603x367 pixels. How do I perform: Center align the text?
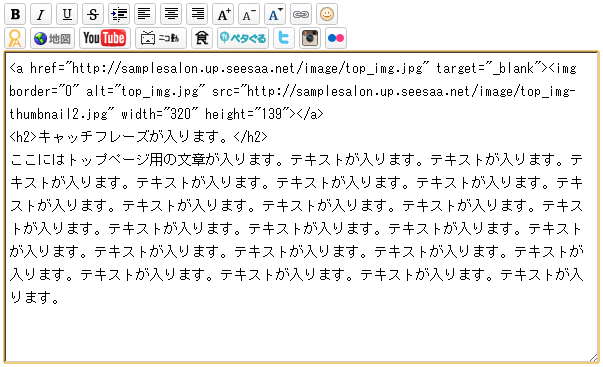pos(171,14)
